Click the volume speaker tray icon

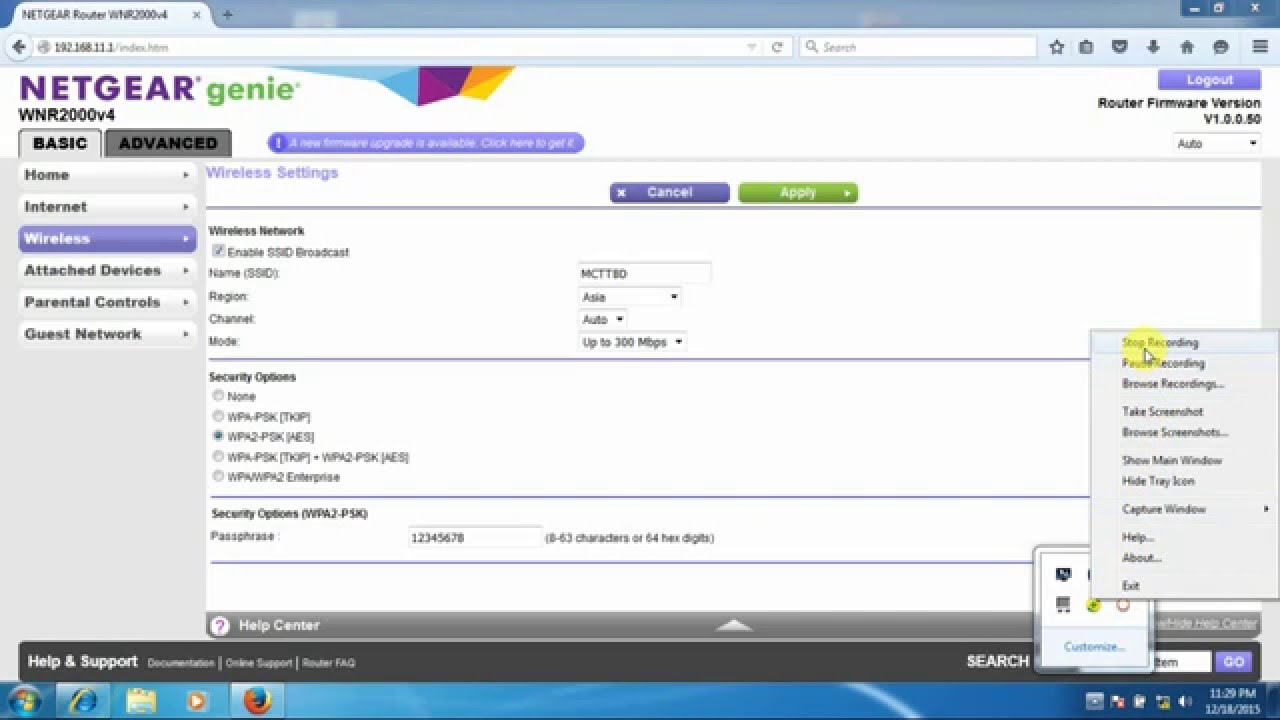pos(1186,701)
